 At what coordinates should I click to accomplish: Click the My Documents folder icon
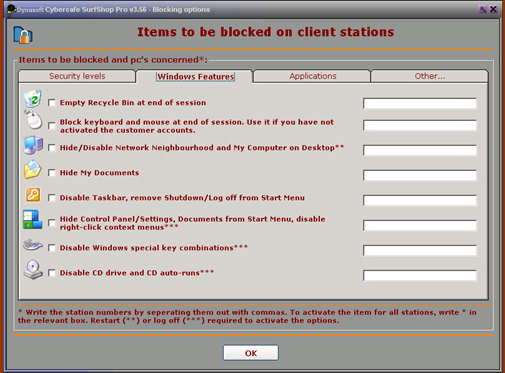point(33,170)
